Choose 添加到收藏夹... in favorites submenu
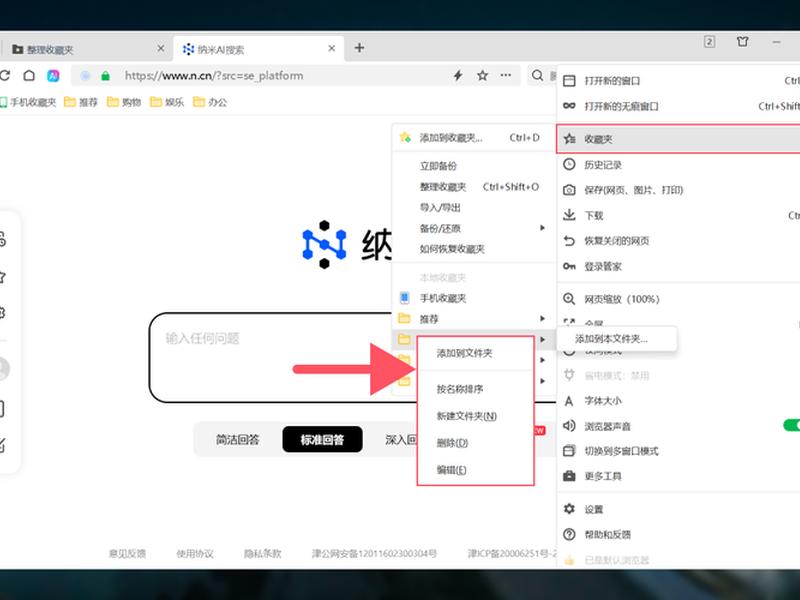The height and width of the screenshot is (600, 800). [473, 138]
